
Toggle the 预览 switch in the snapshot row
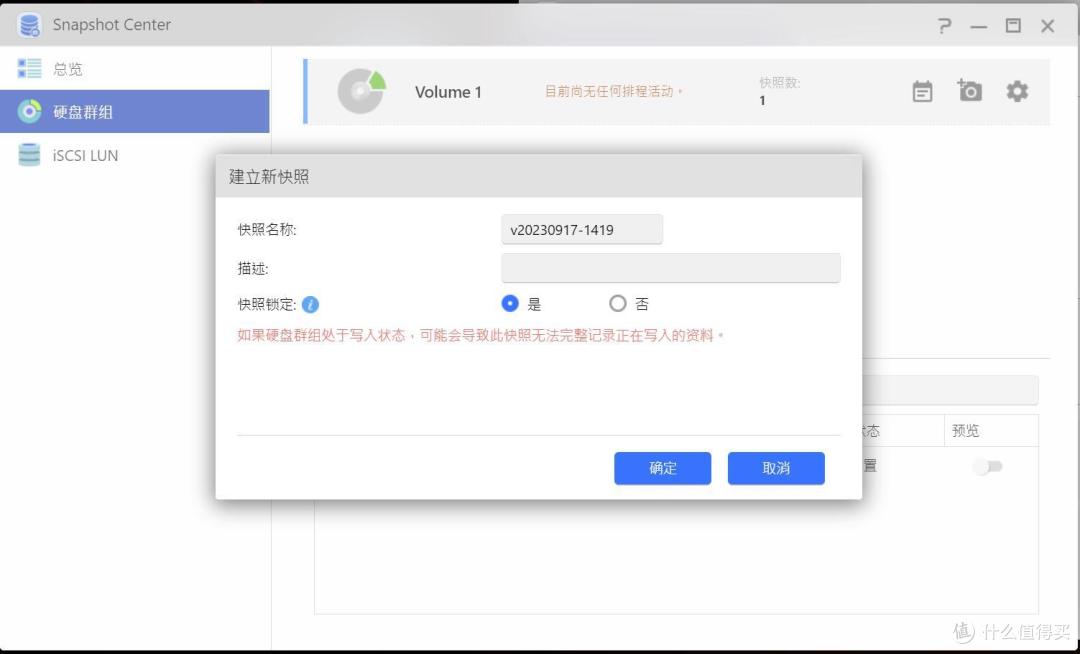pos(988,467)
